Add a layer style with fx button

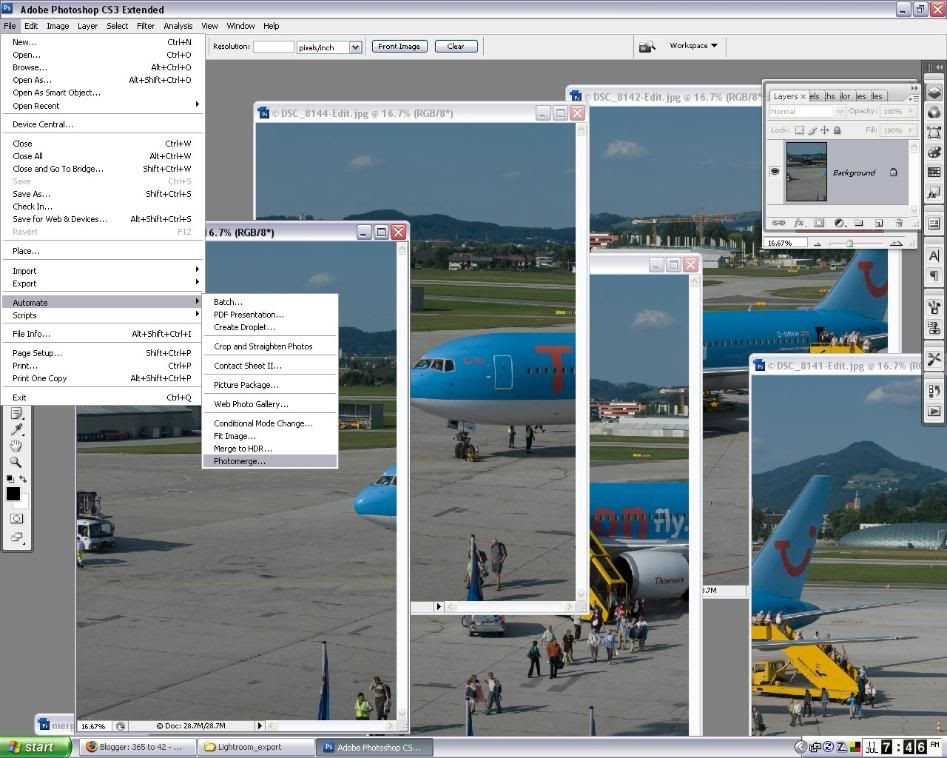(798, 223)
